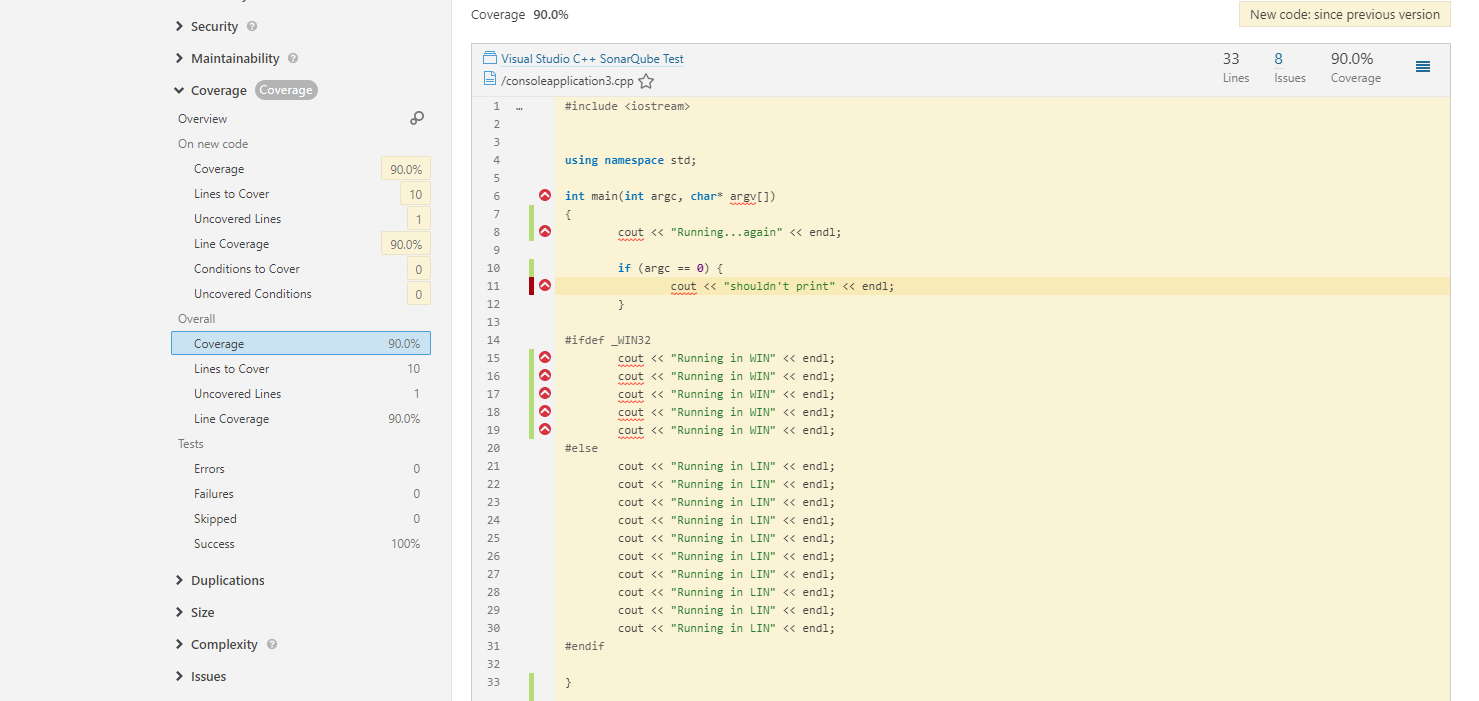The image size is (1479, 701).
Task: Click the issue icon on line 6
Action: pyautogui.click(x=545, y=196)
